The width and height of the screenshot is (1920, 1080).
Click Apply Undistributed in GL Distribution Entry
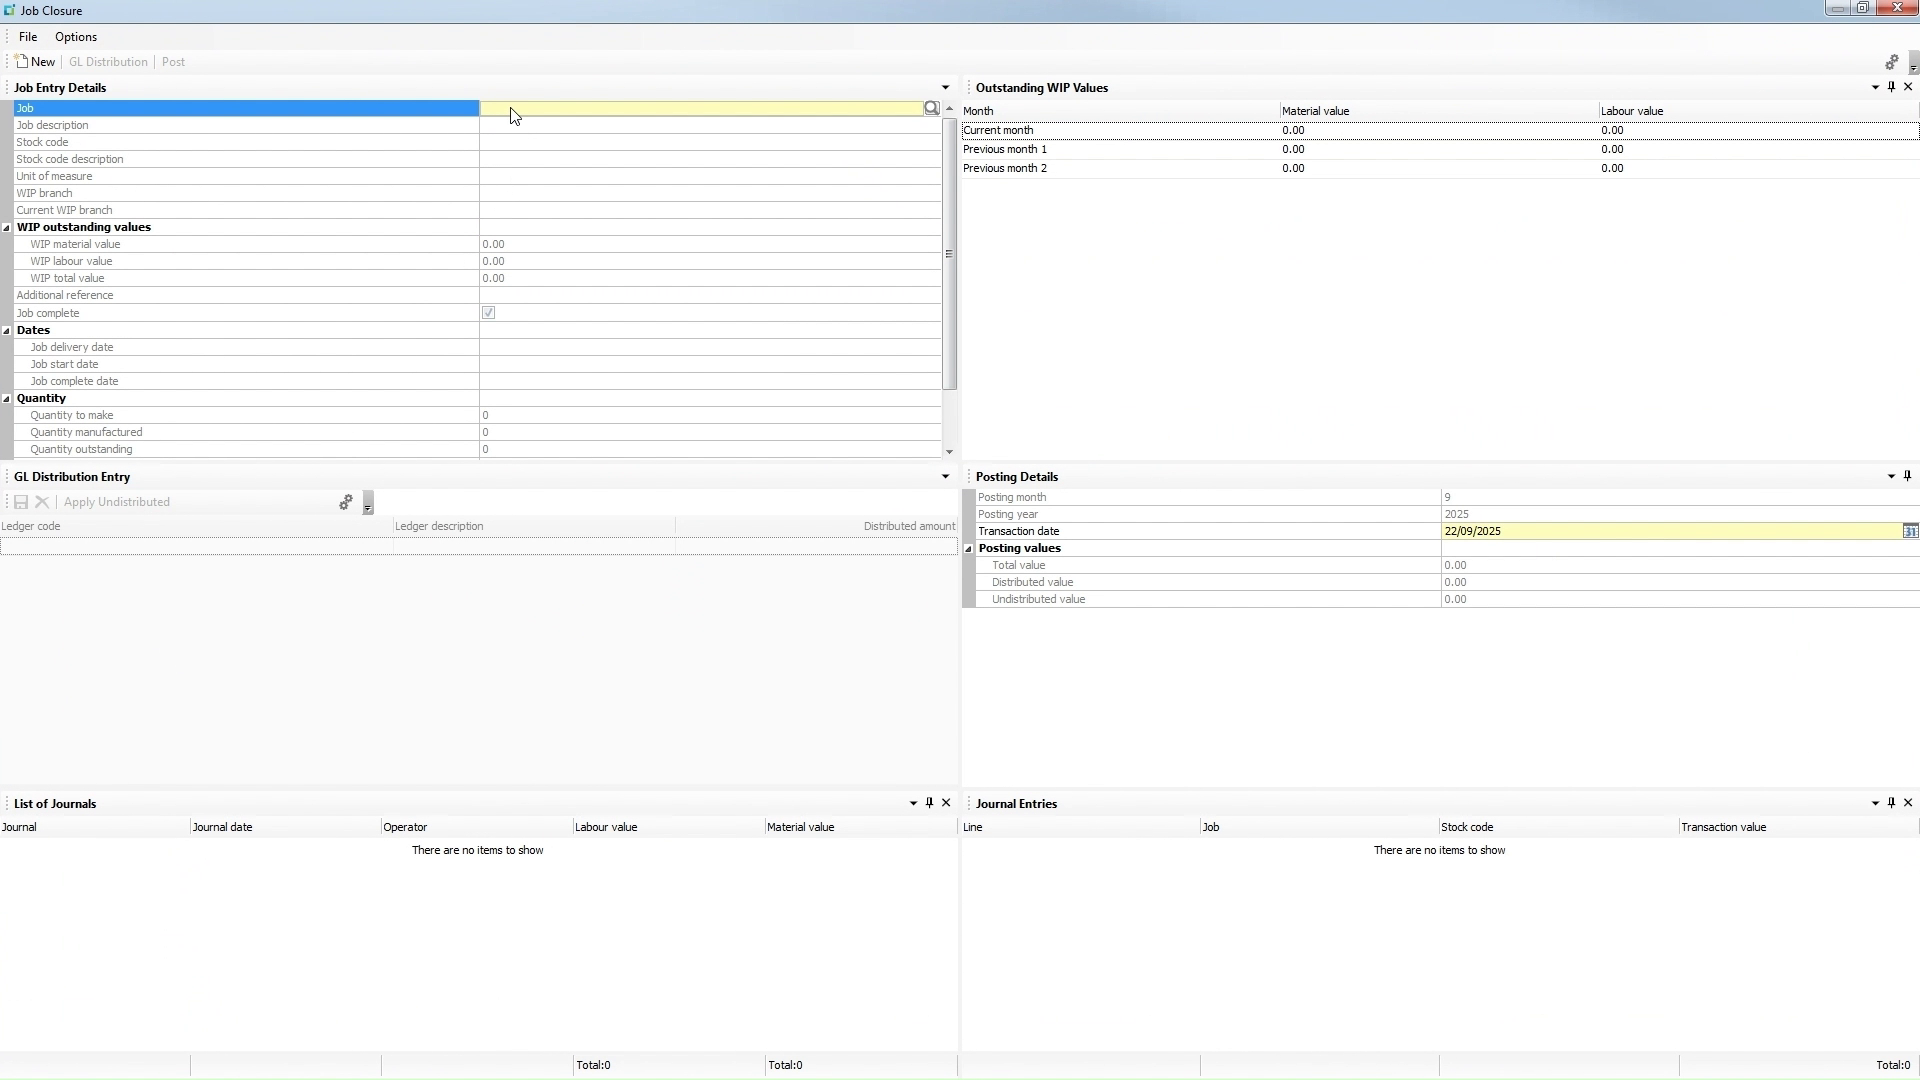coord(116,502)
